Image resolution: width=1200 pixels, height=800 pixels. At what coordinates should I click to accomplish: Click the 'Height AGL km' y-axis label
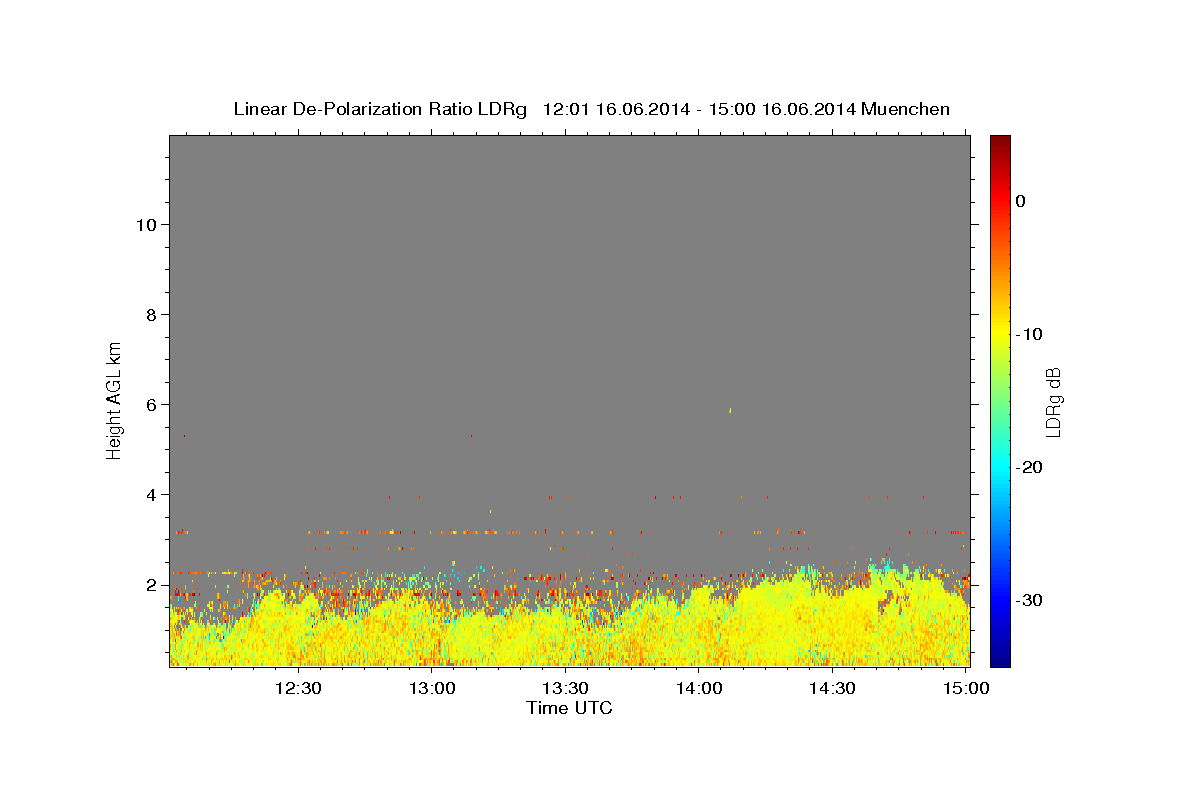(x=115, y=399)
